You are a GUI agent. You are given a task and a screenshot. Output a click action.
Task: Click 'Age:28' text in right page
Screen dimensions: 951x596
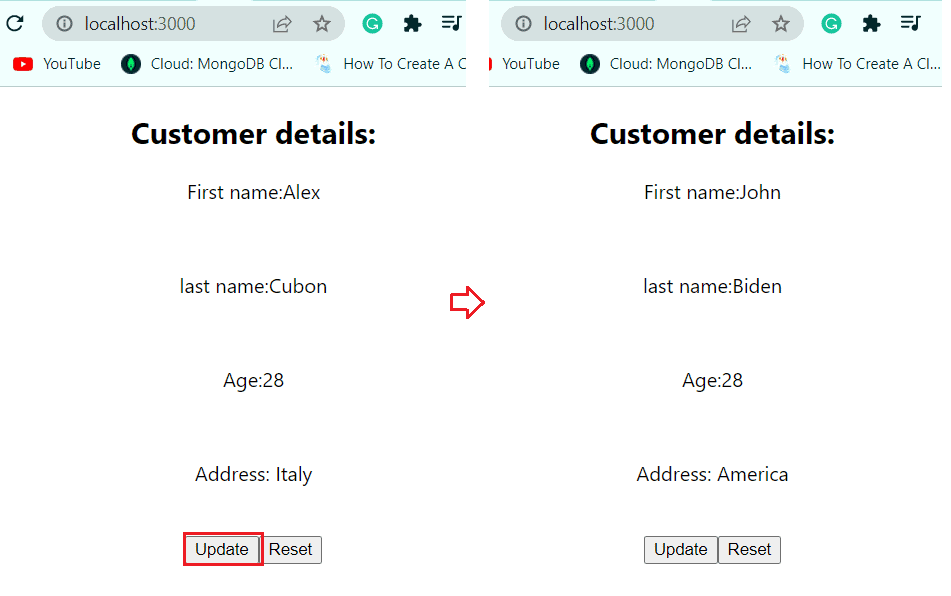[713, 381]
